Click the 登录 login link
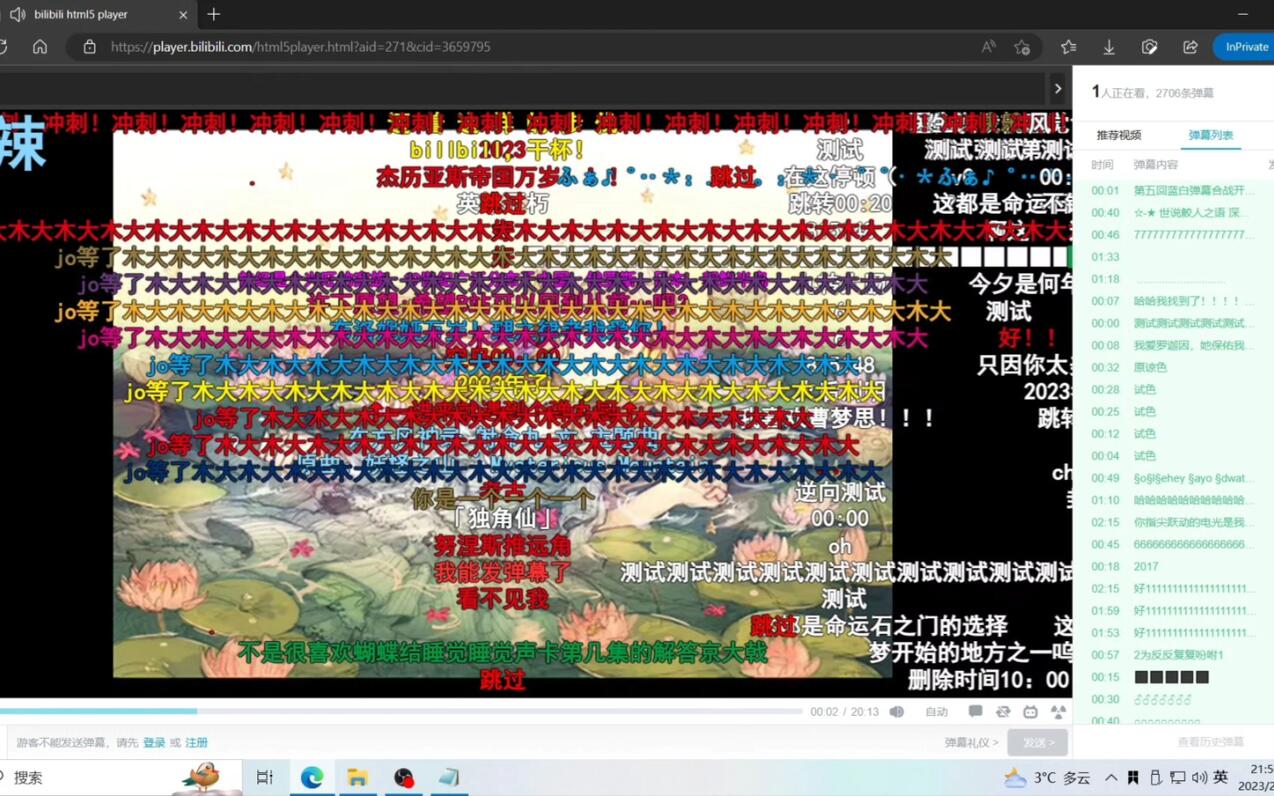Viewport: 1274px width, 796px height. 154,743
